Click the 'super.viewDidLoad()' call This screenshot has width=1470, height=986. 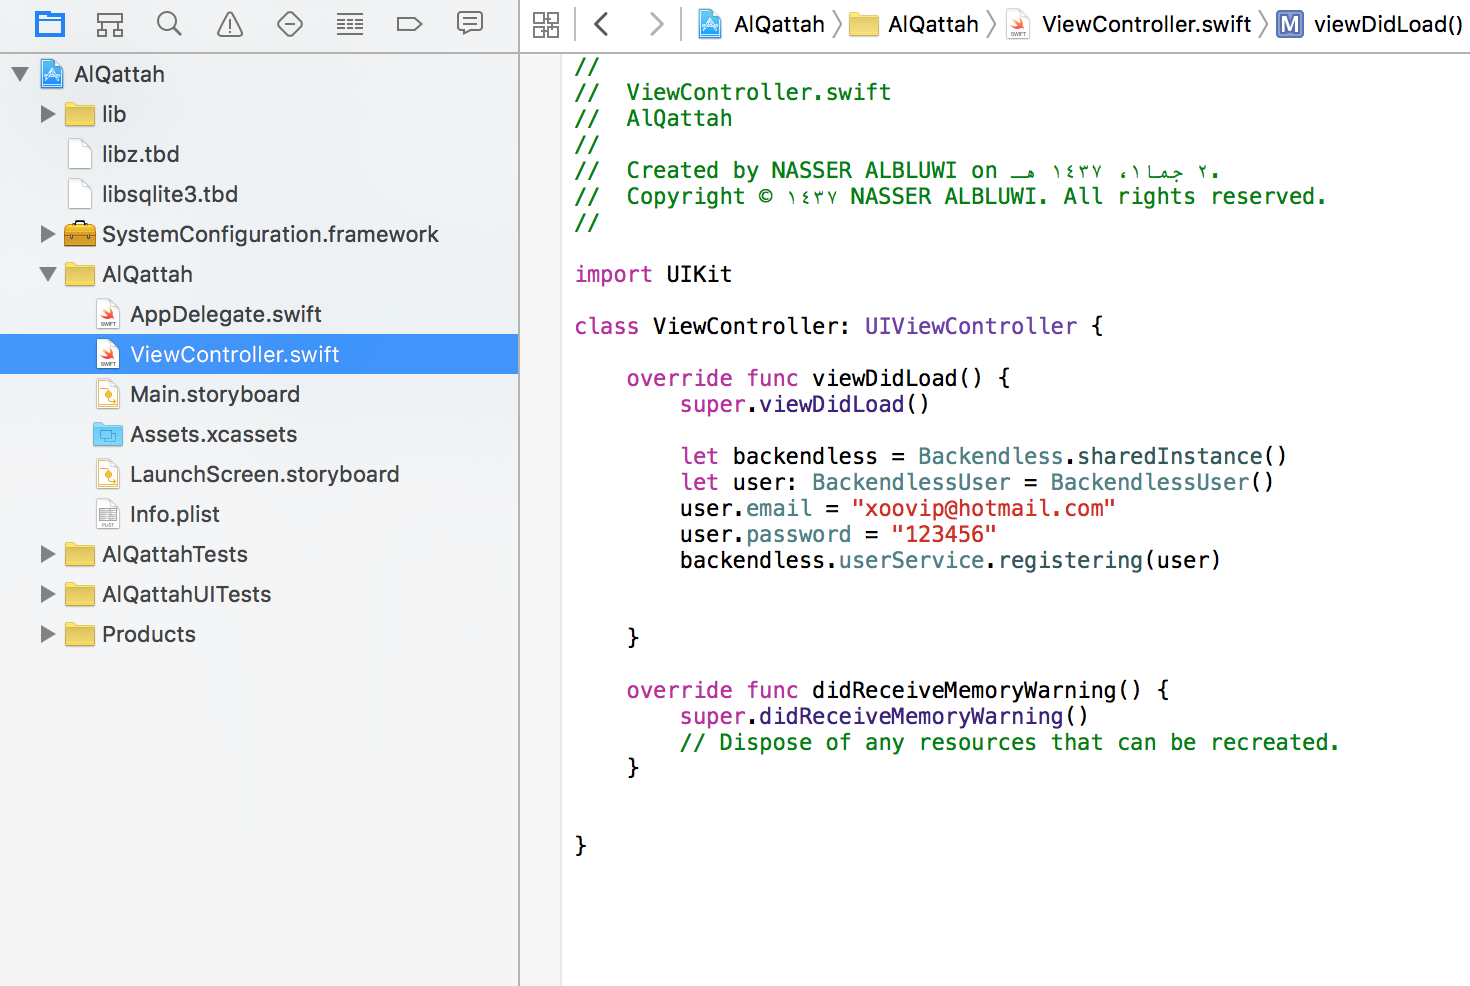[x=804, y=404]
